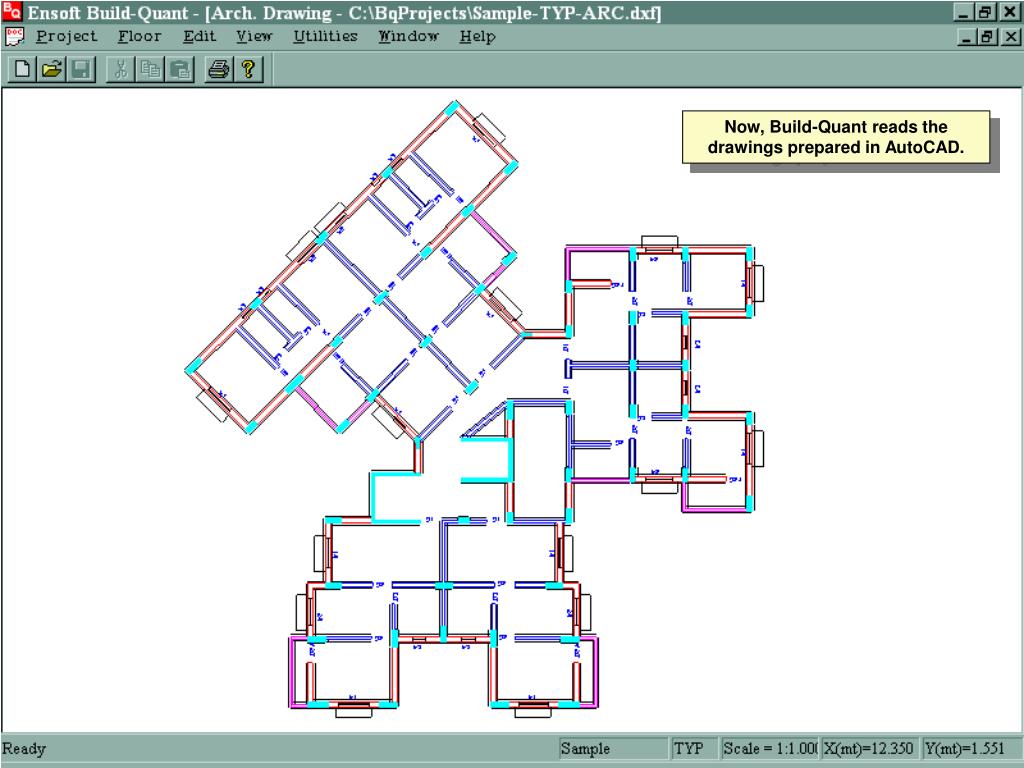
Task: Click the Y(mt)=1.551 coordinate readout
Action: [969, 748]
